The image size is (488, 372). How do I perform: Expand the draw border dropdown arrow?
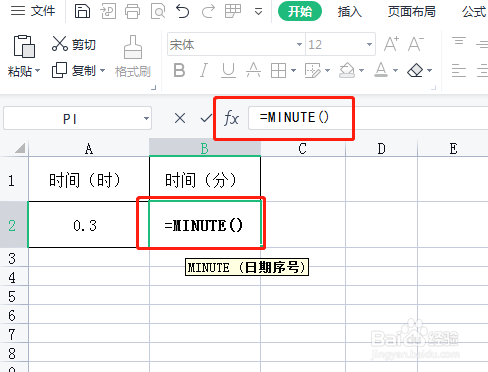(x=327, y=70)
